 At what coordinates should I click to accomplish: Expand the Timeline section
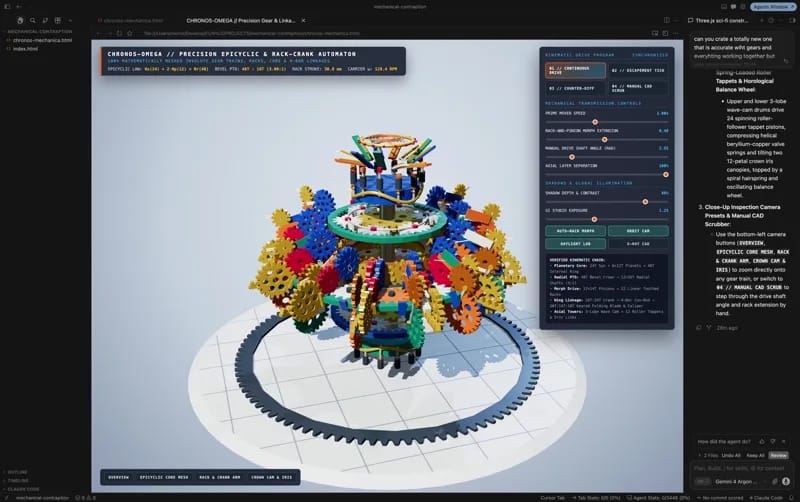tap(18, 481)
